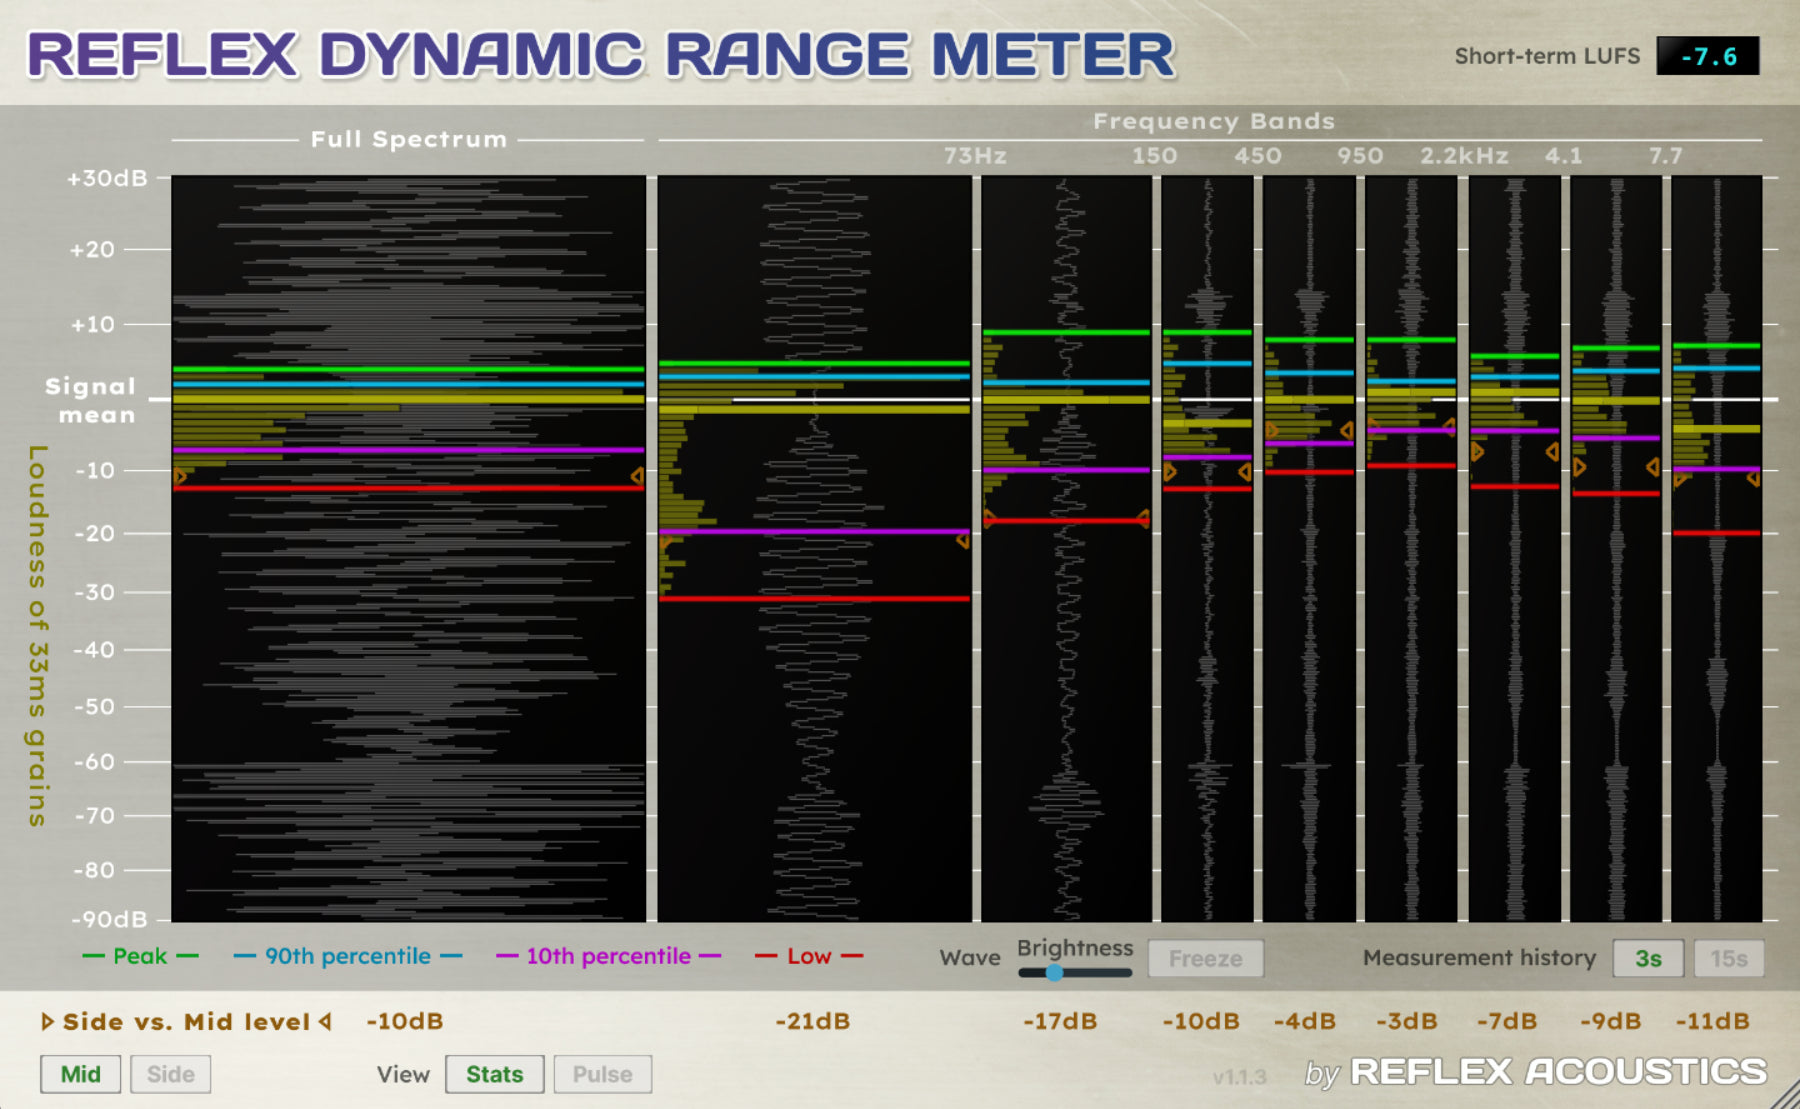Set measurement history to 15s
Screen dimensions: 1800x1109
1728,958
